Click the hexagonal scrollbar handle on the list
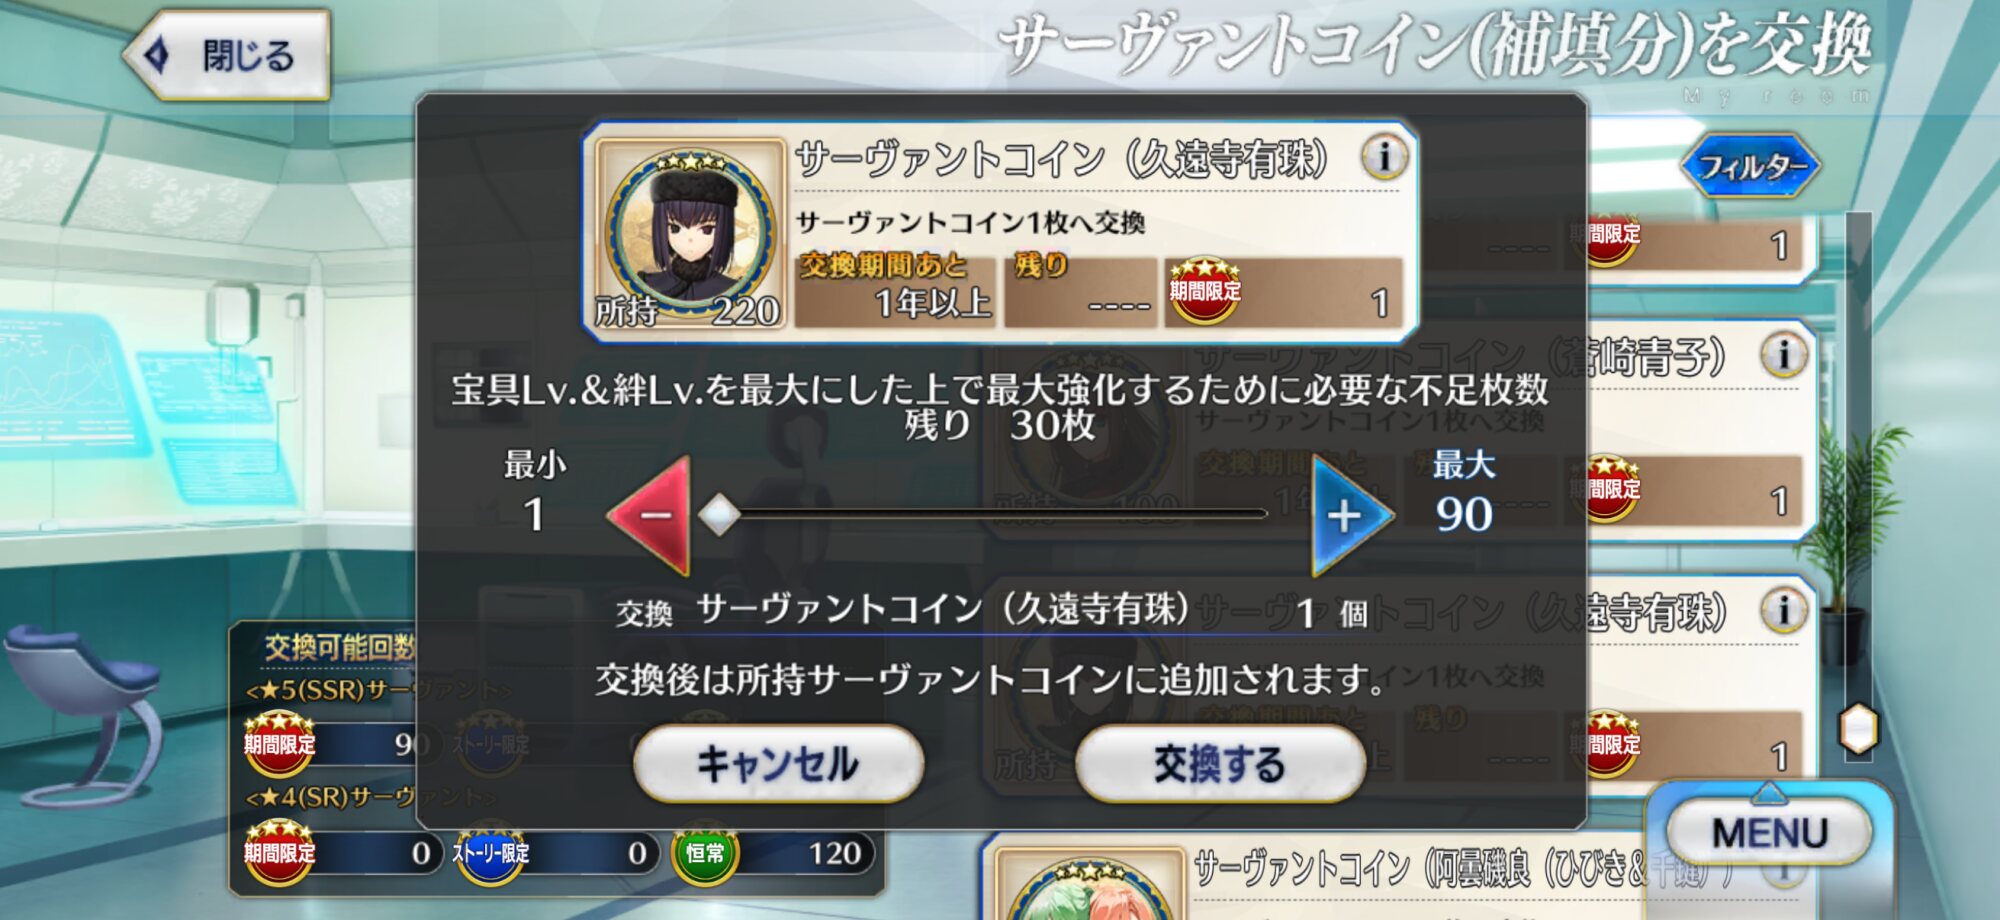2000x920 pixels. coord(1859,729)
